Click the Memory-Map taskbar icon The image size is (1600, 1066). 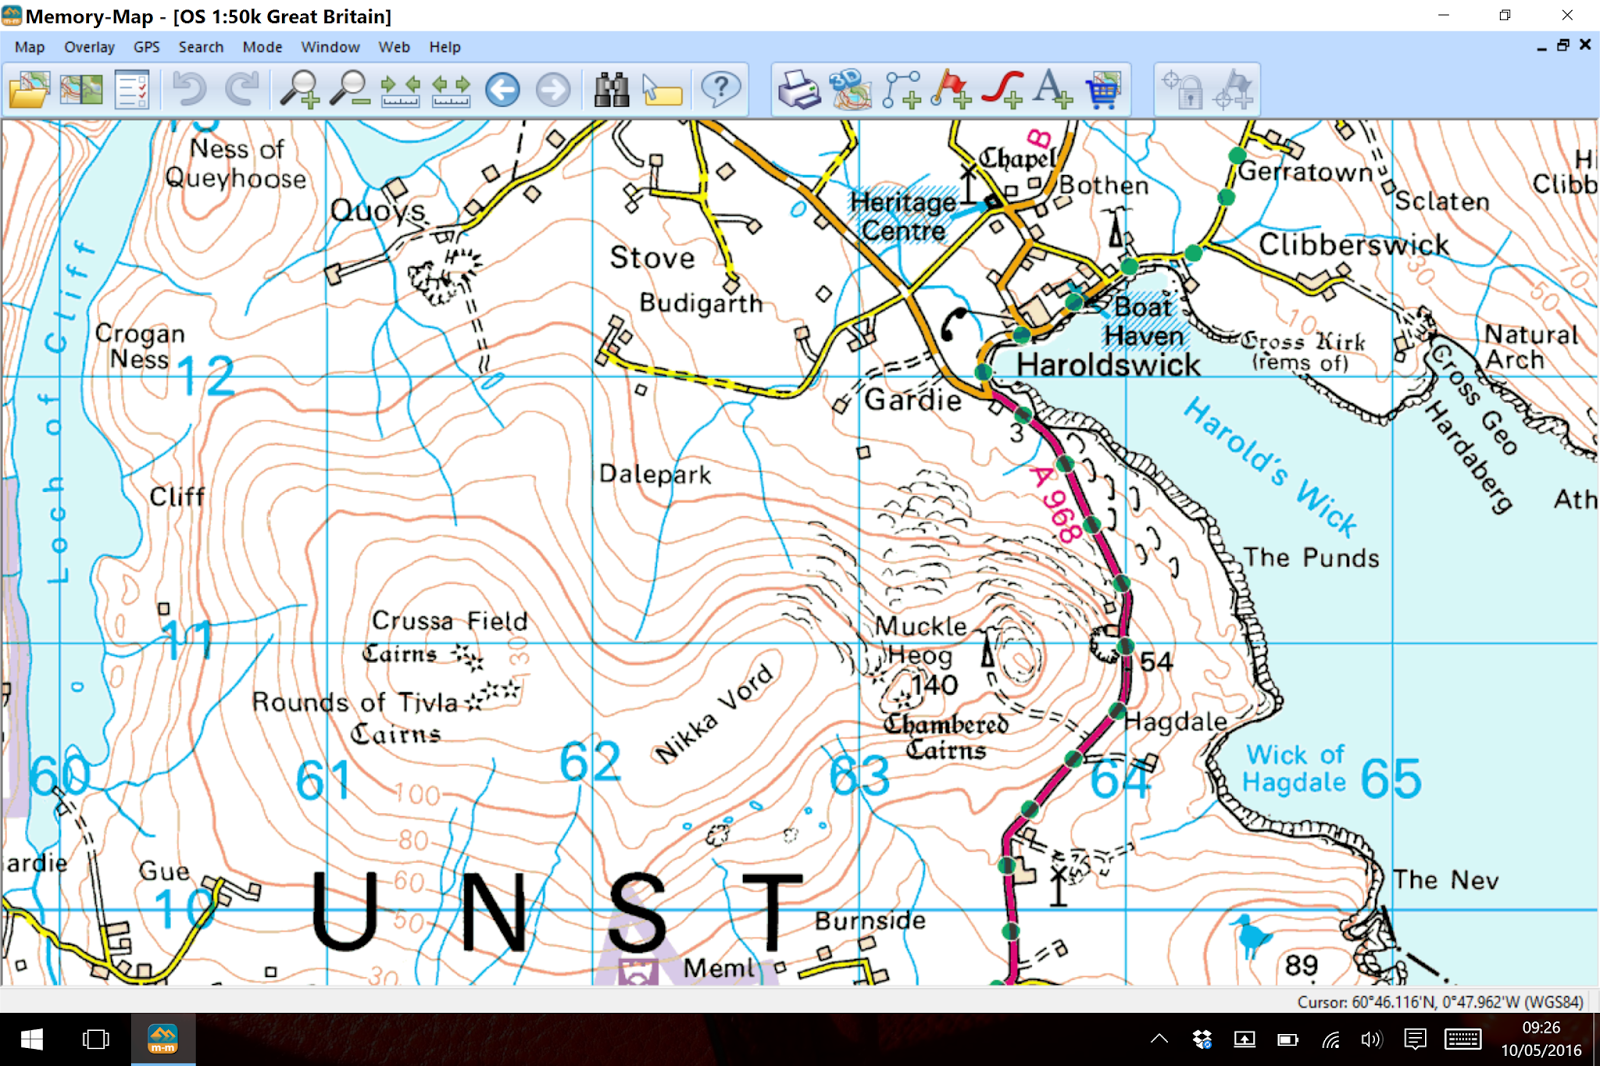pyautogui.click(x=162, y=1038)
